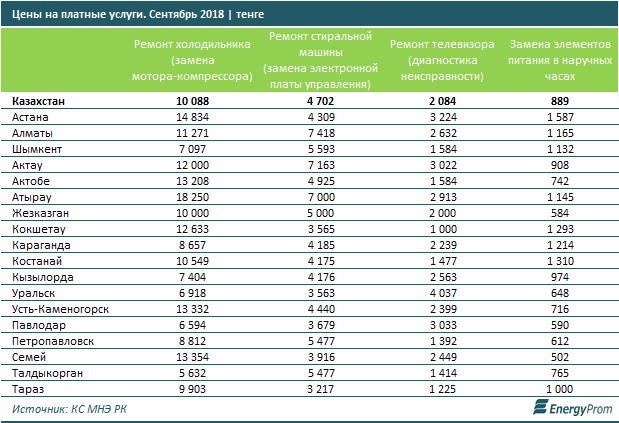Select the Ремонт стиральной машины column header
The height and width of the screenshot is (423, 619).
(x=321, y=60)
